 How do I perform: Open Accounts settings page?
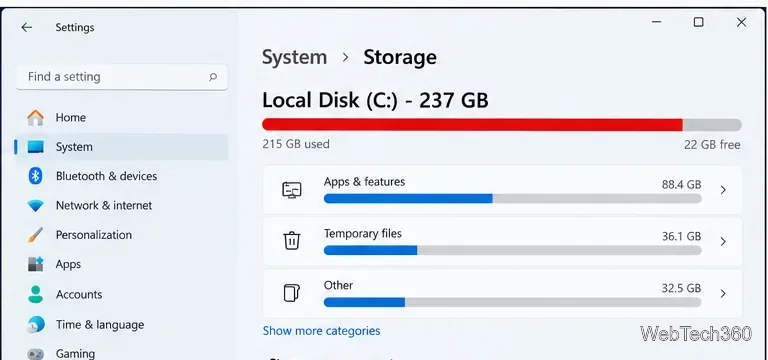click(x=122, y=294)
